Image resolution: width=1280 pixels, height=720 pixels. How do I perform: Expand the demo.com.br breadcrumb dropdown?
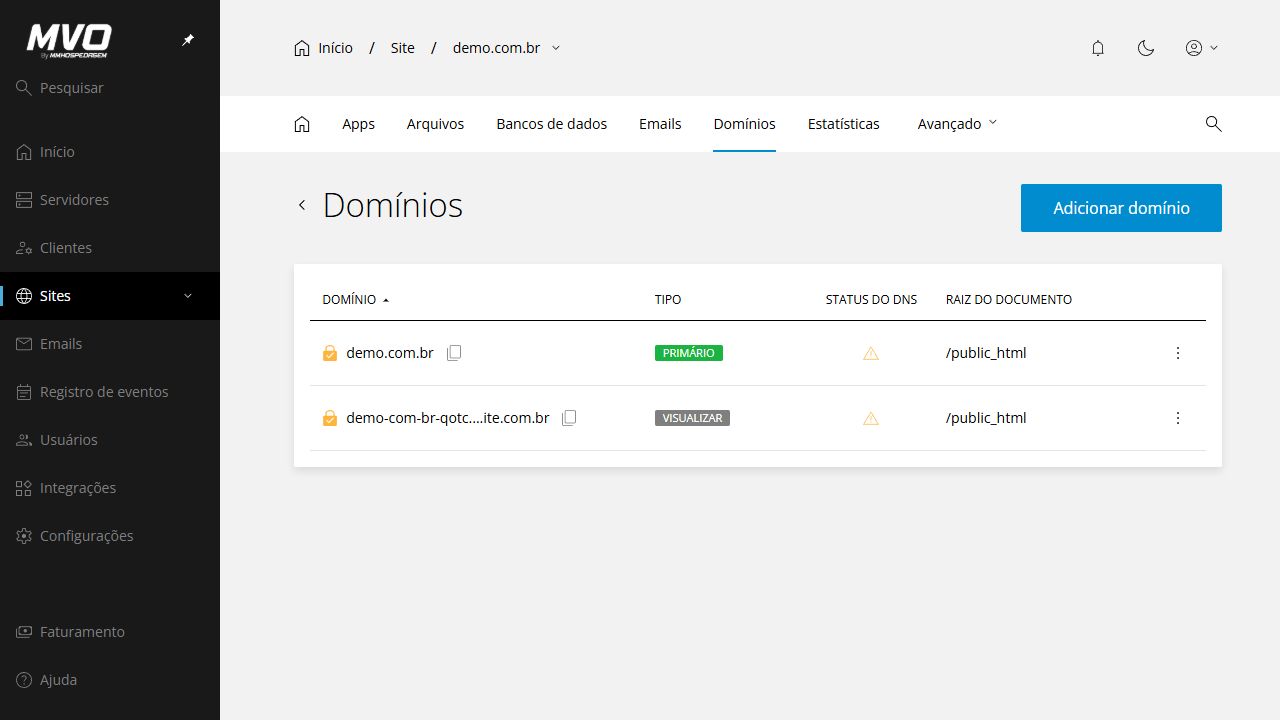coord(556,48)
